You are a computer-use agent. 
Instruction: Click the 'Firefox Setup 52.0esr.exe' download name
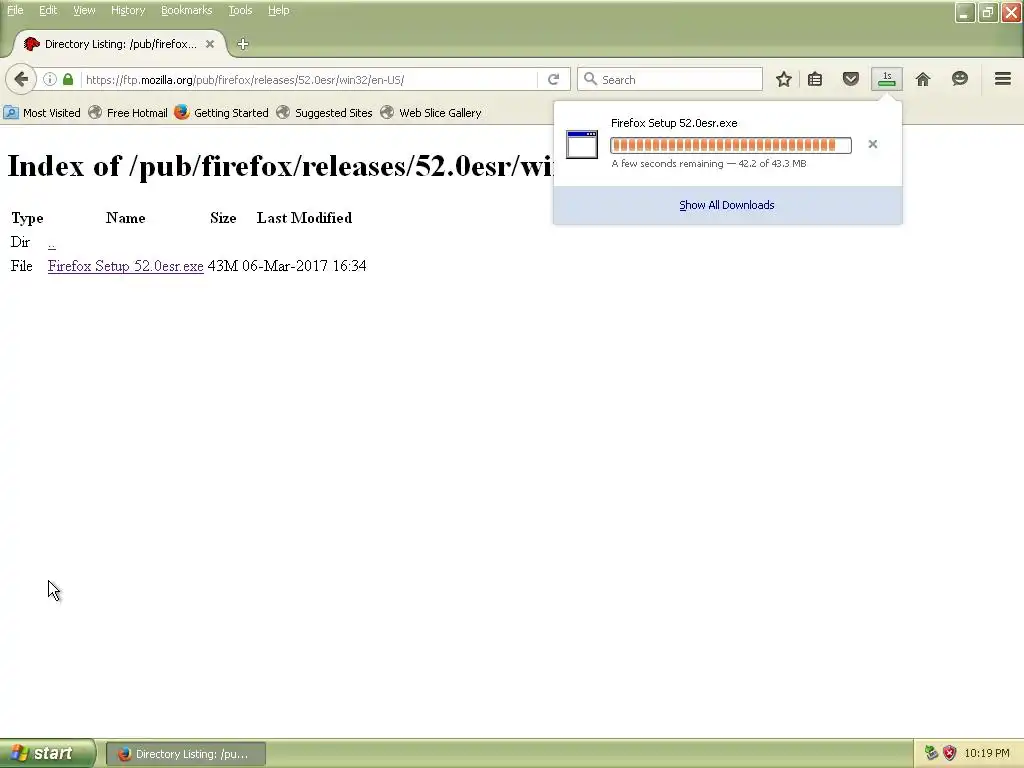674,123
